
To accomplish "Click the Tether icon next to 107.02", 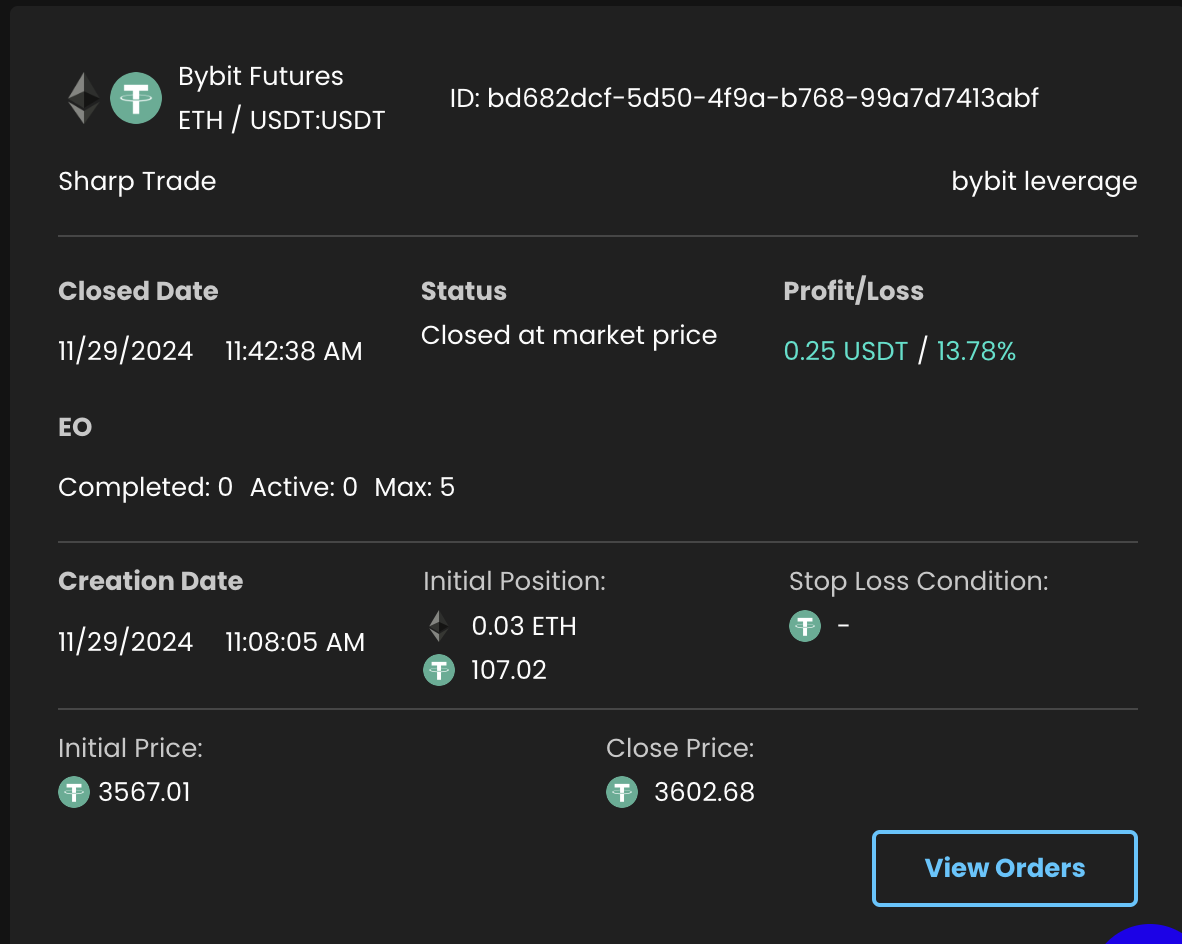I will [439, 670].
